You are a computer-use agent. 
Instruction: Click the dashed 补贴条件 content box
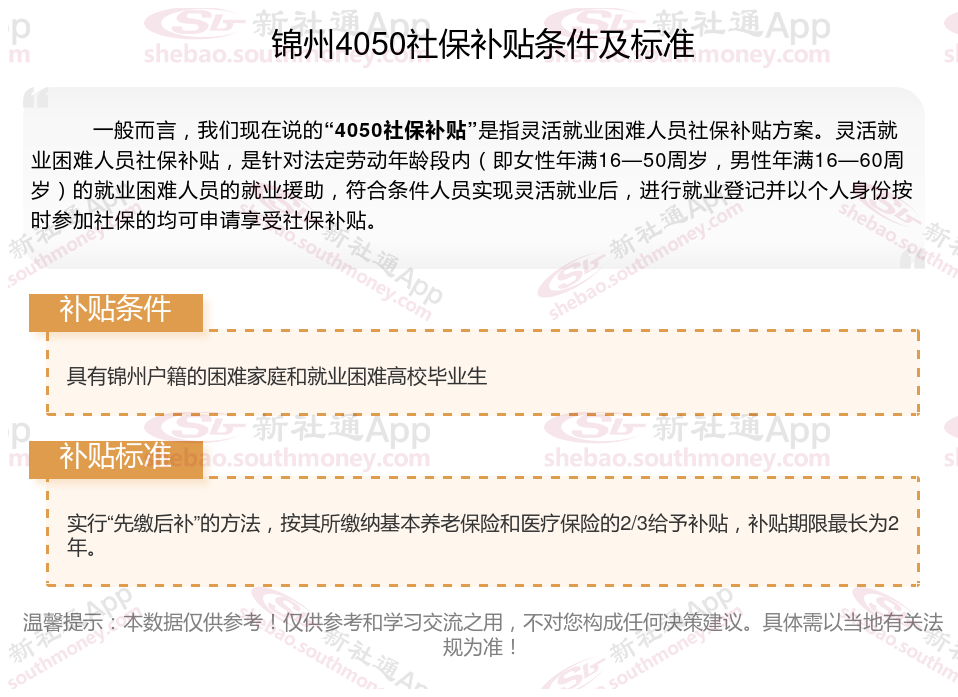[x=483, y=373]
